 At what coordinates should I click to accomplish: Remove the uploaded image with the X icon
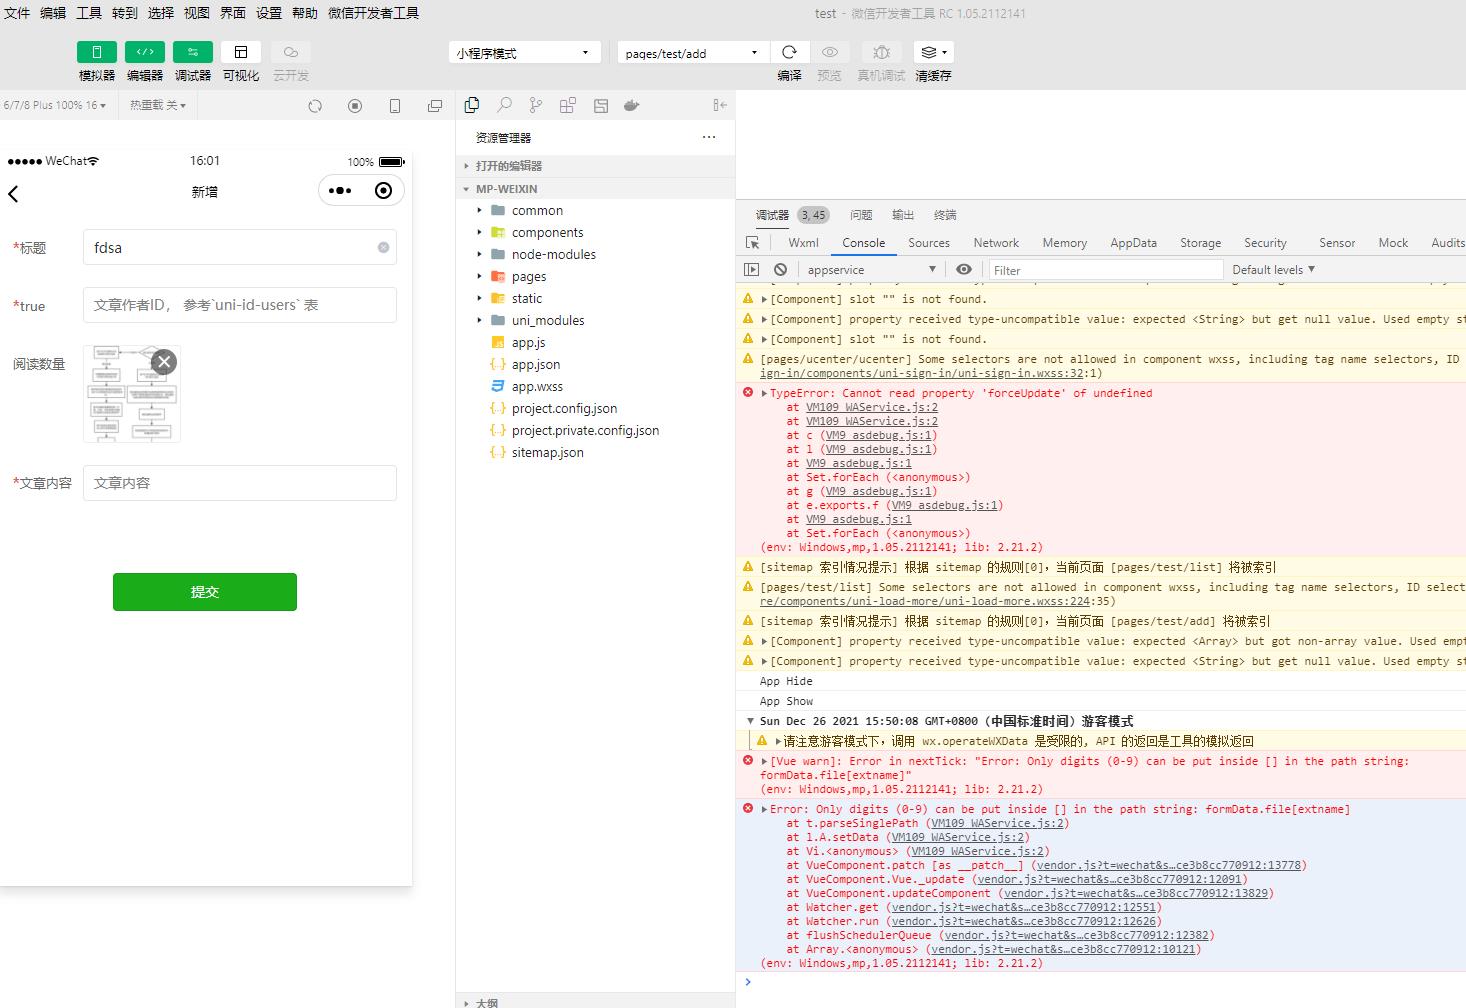[x=165, y=362]
